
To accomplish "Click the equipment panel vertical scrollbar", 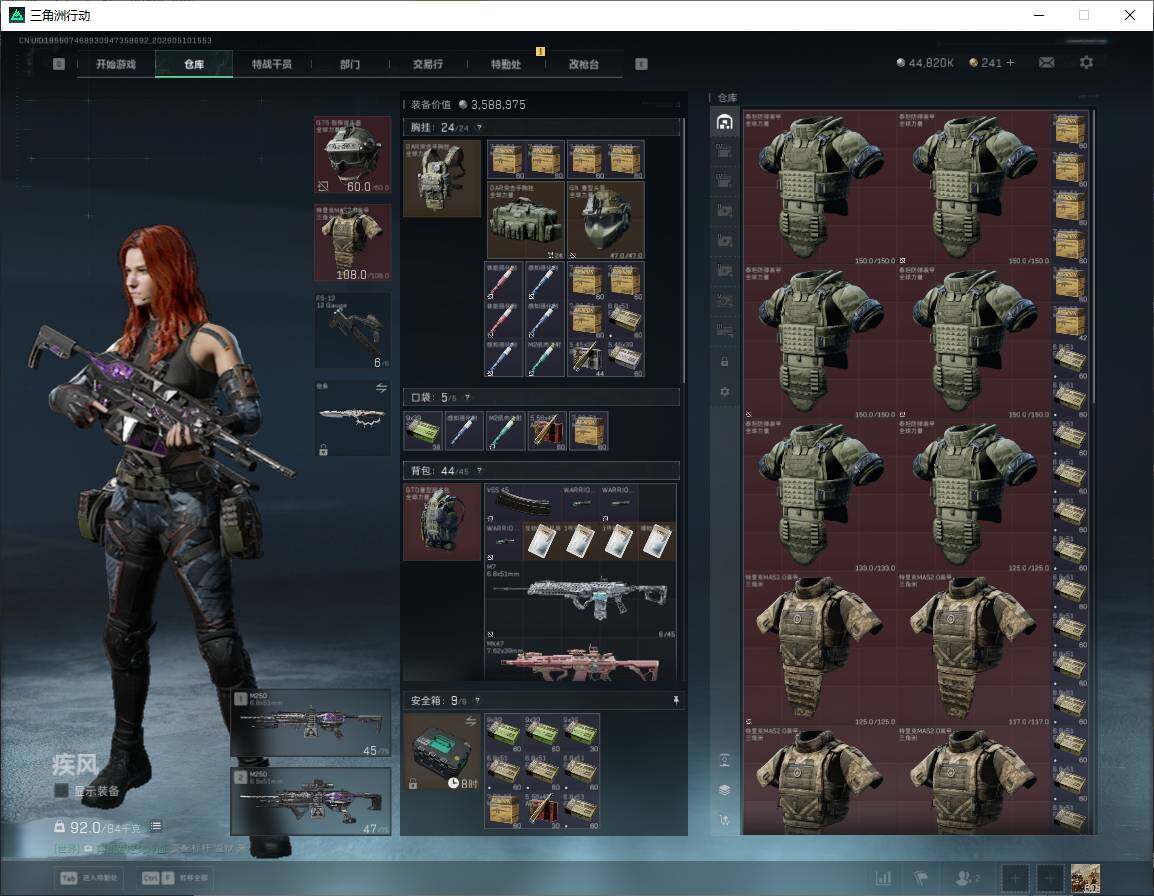I will pyautogui.click(x=684, y=250).
